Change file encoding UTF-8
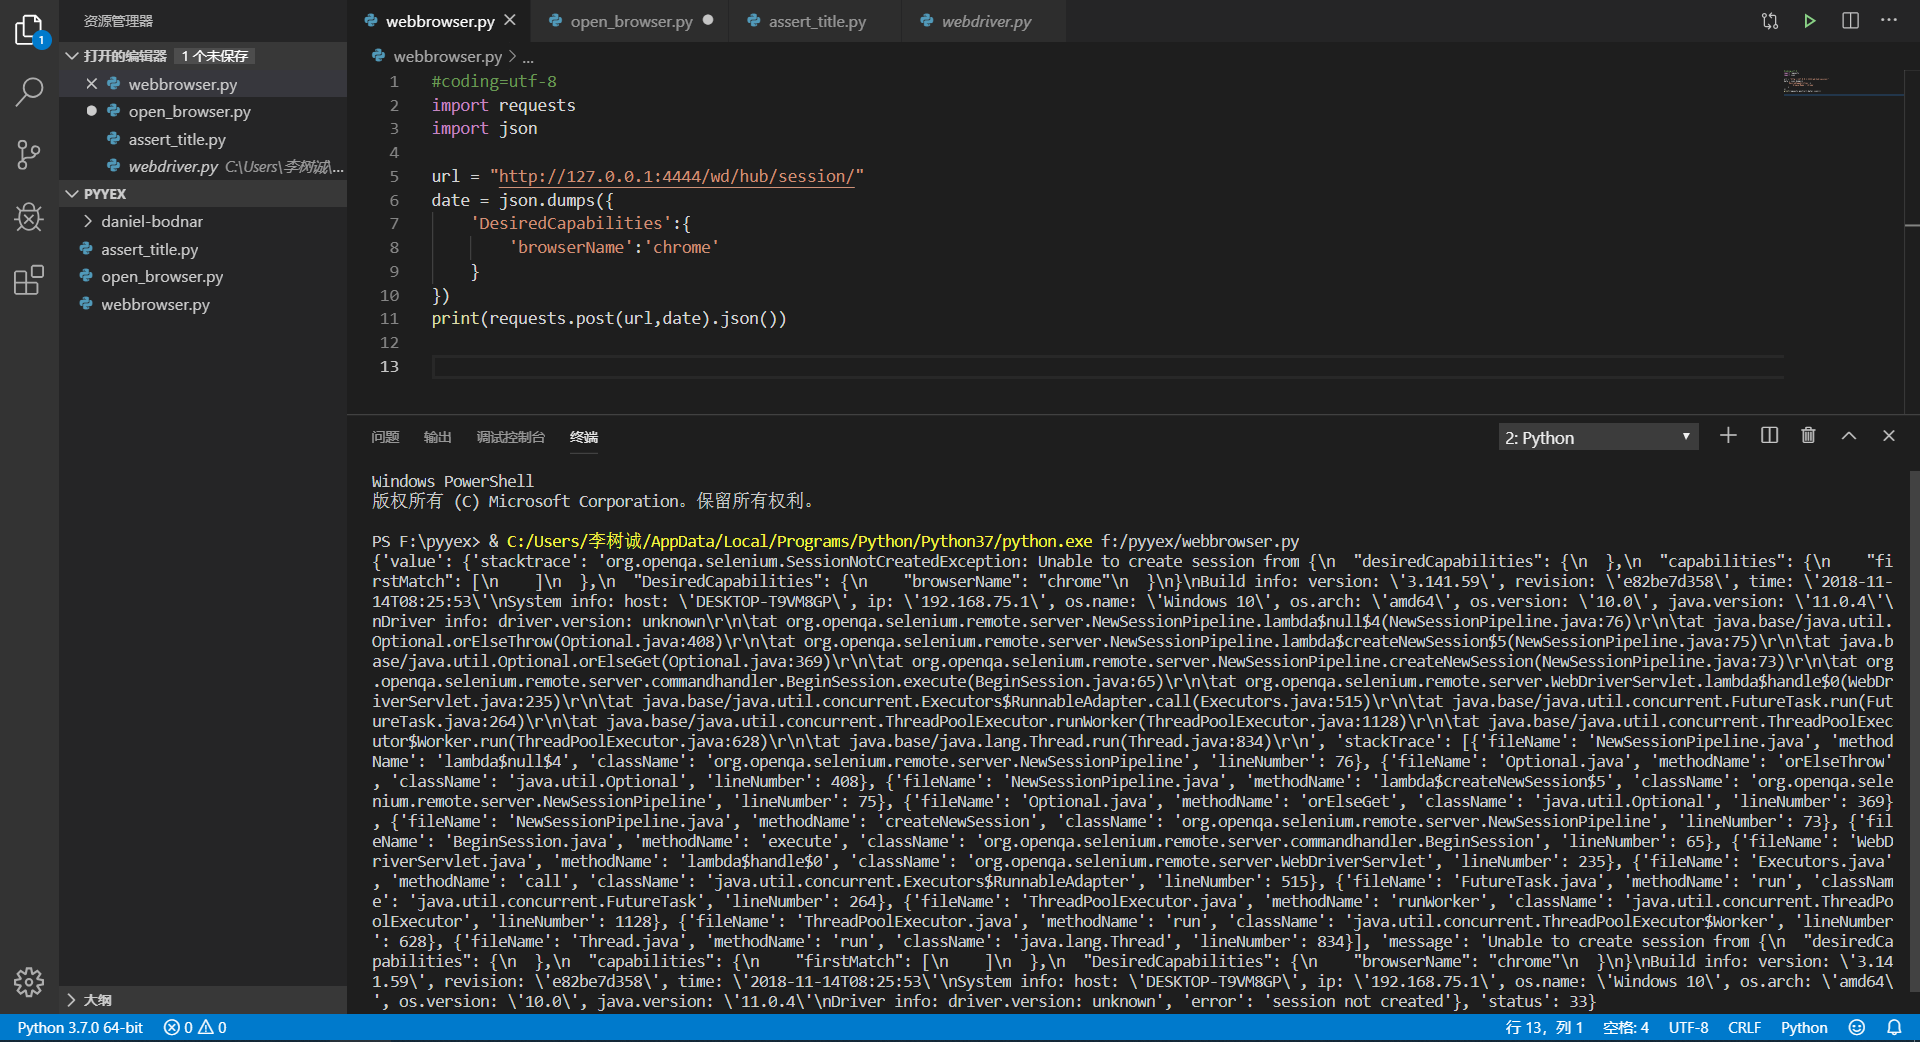1920x1042 pixels. (1688, 1027)
